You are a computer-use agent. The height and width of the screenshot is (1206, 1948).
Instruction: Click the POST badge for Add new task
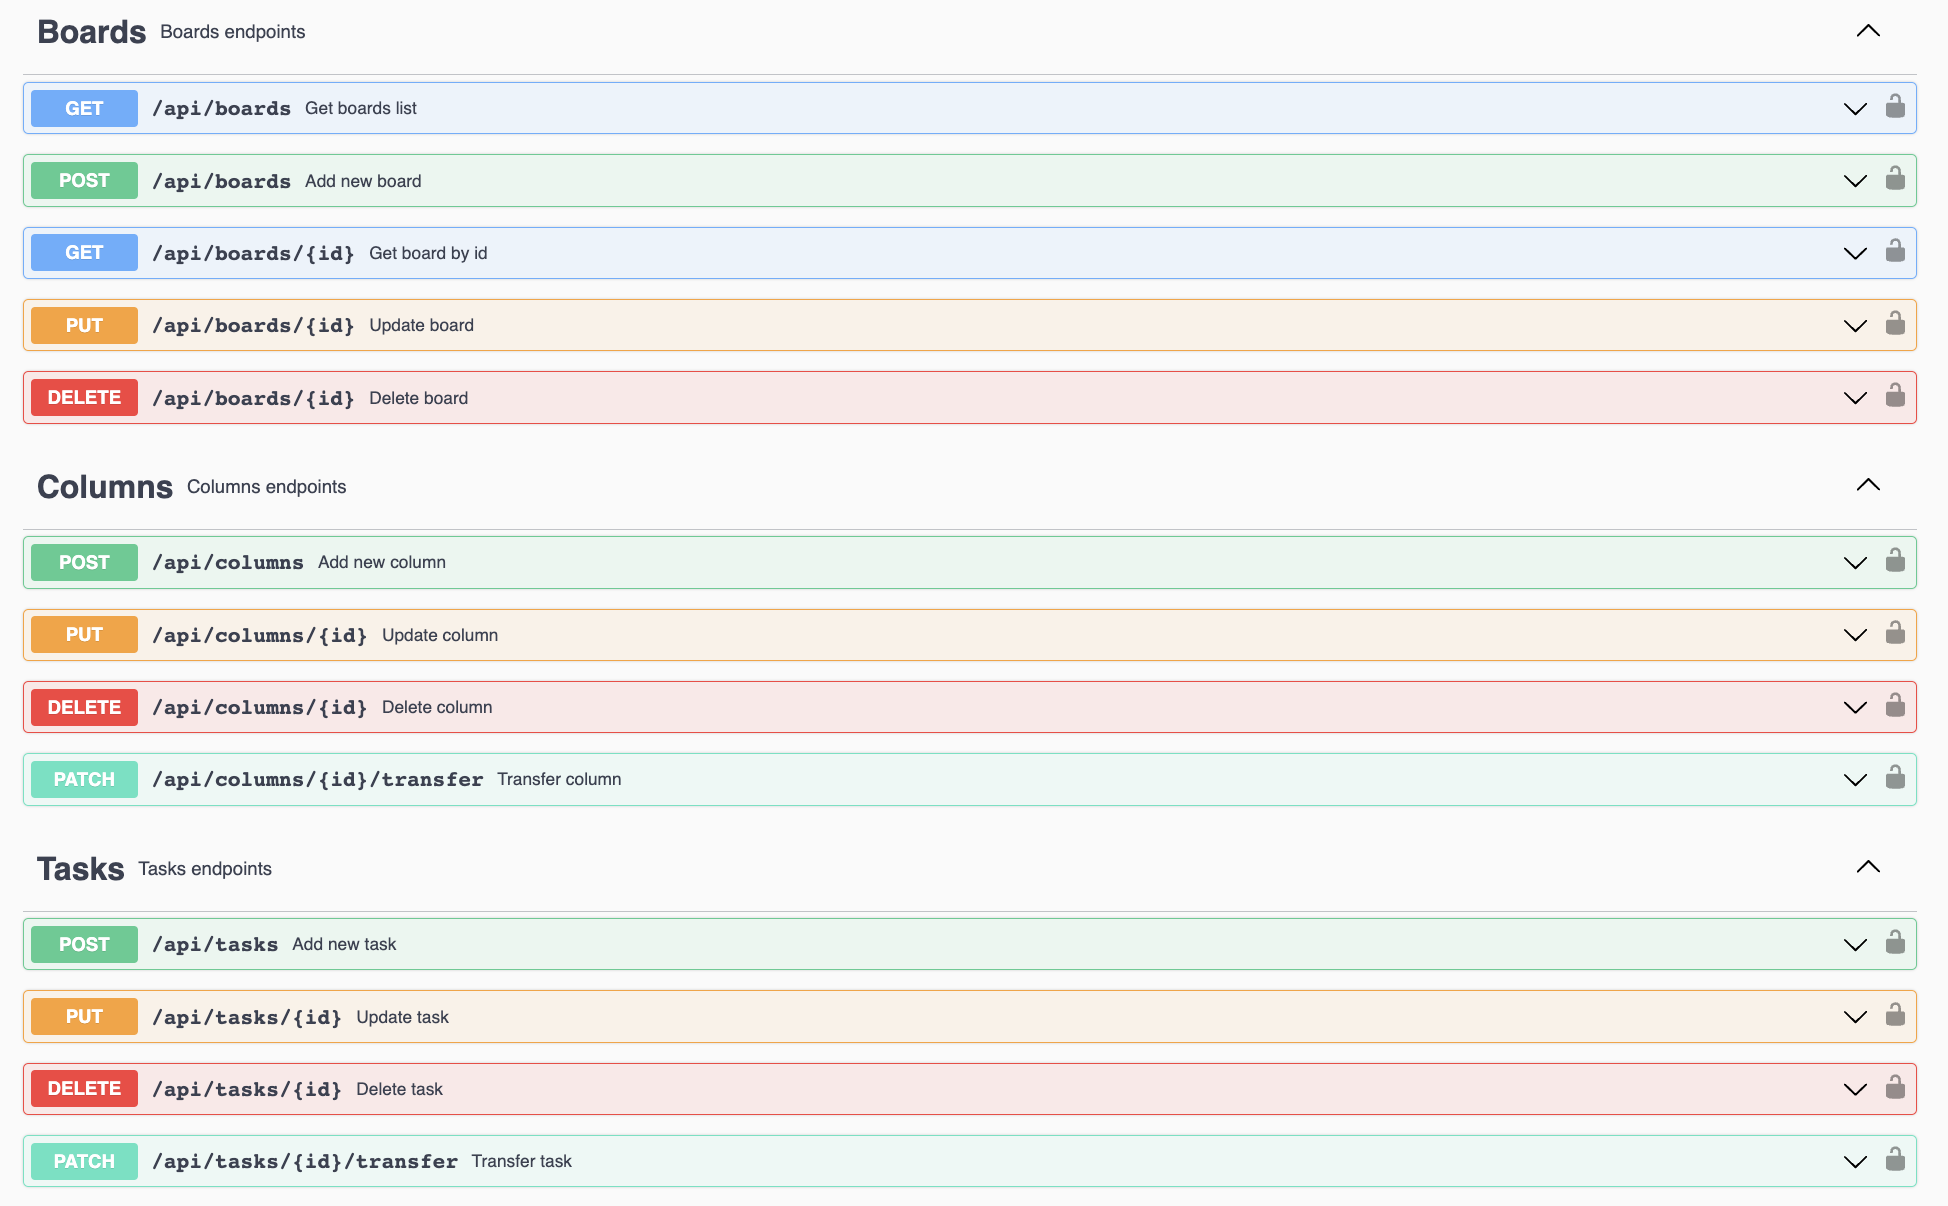tap(84, 944)
